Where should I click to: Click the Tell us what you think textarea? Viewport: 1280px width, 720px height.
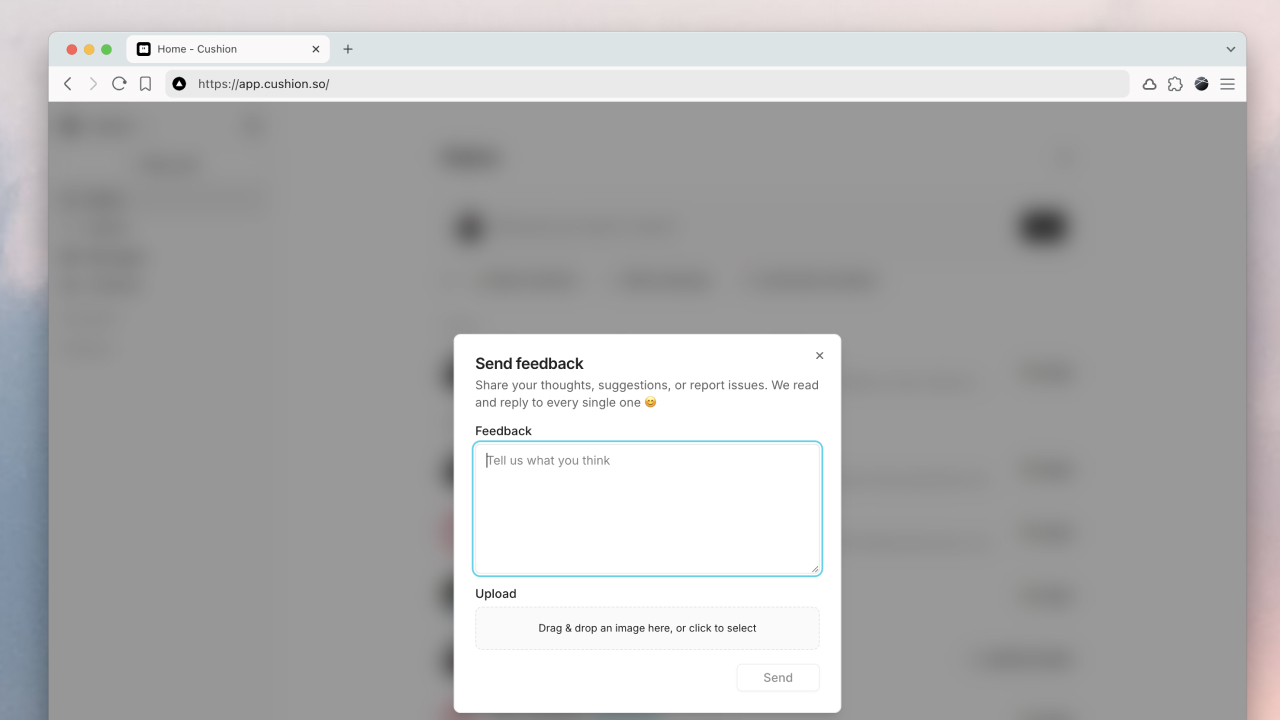click(x=647, y=508)
